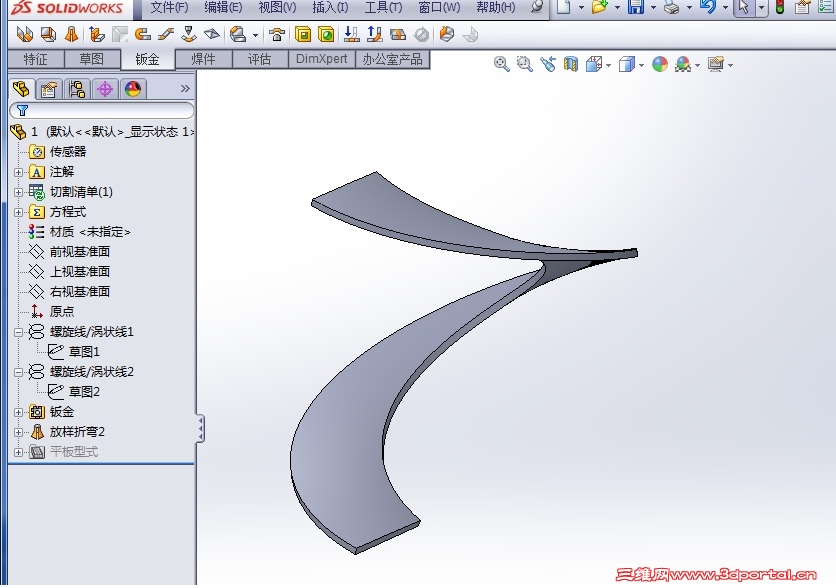
Task: Click the Convert to Sheet Metal icon
Action: click(49, 35)
